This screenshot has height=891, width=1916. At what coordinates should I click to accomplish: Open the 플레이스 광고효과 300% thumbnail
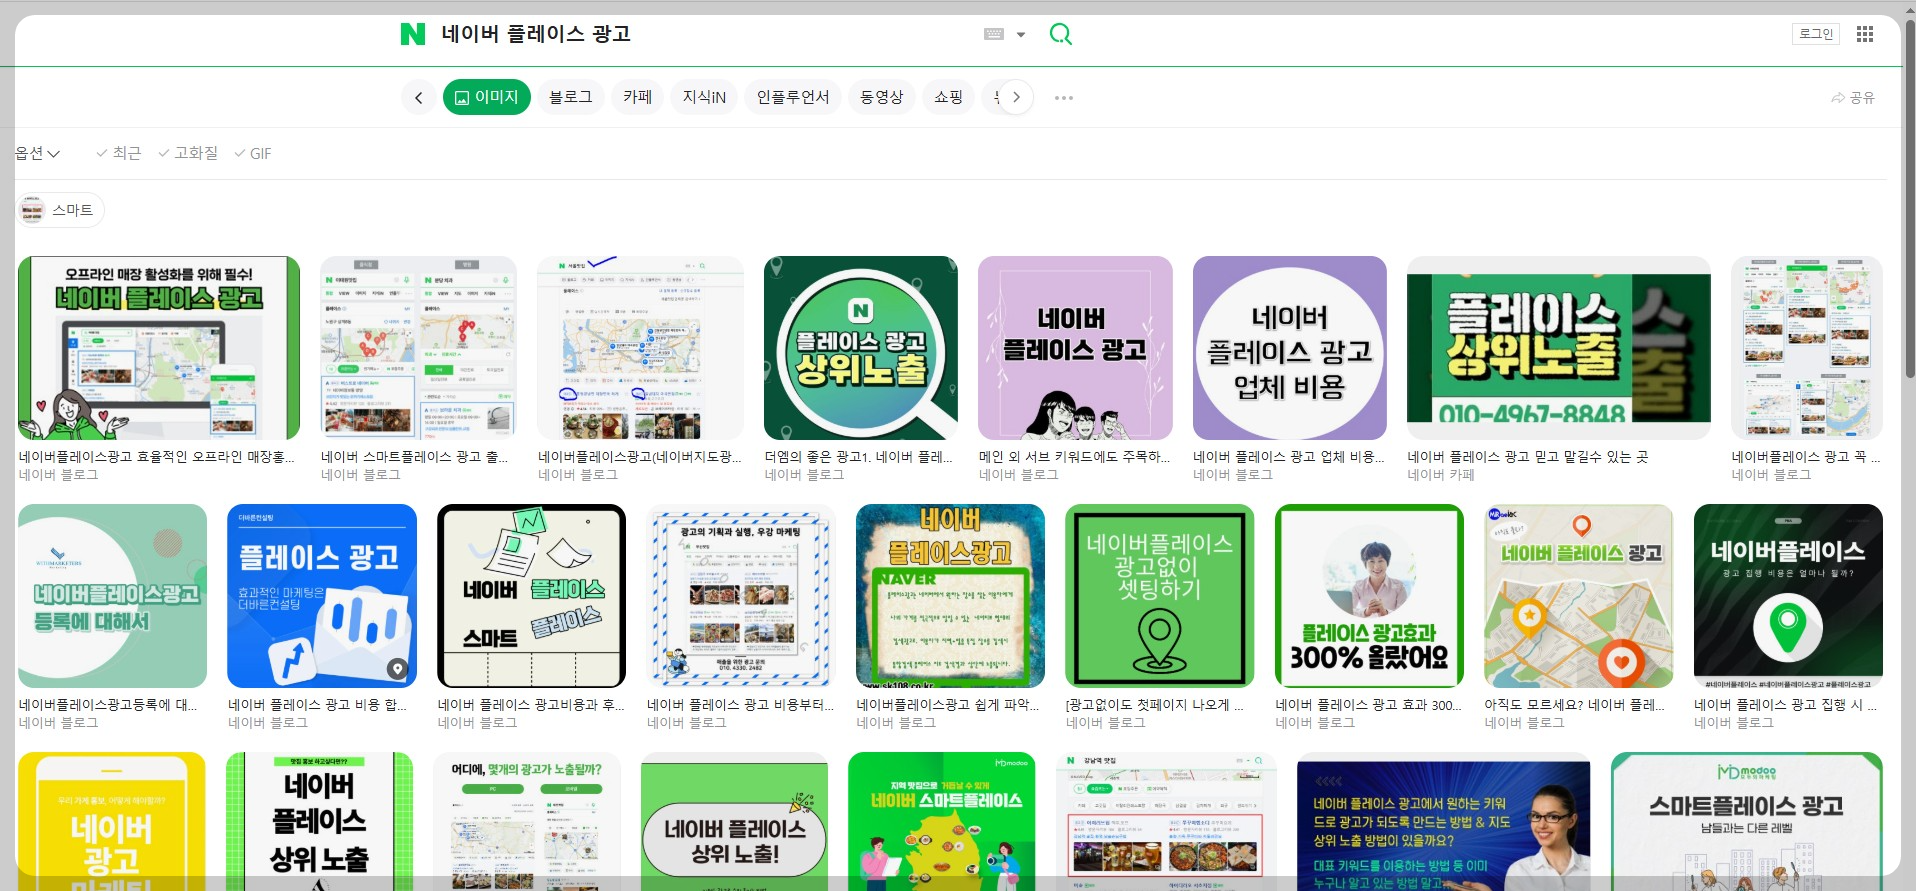coord(1369,596)
